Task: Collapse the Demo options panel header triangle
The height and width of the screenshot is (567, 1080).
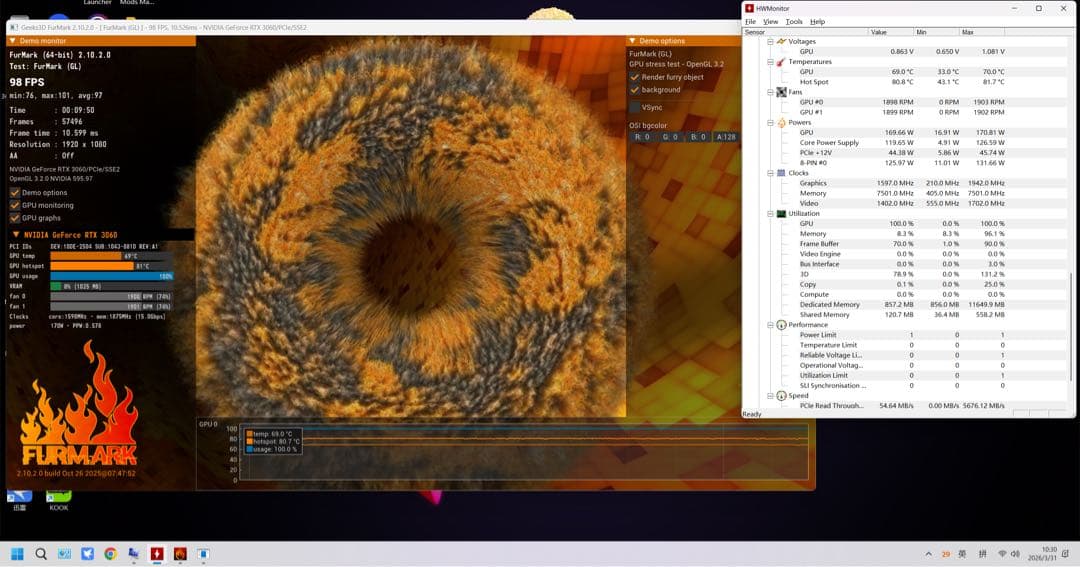Action: pyautogui.click(x=632, y=41)
